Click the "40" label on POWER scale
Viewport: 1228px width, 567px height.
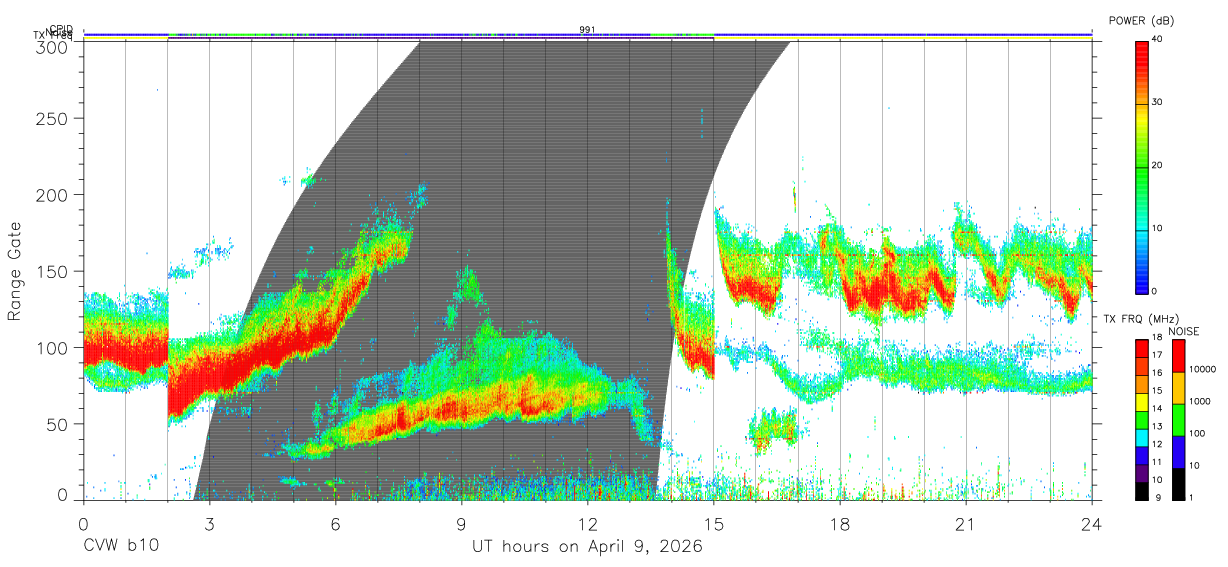1159,40
